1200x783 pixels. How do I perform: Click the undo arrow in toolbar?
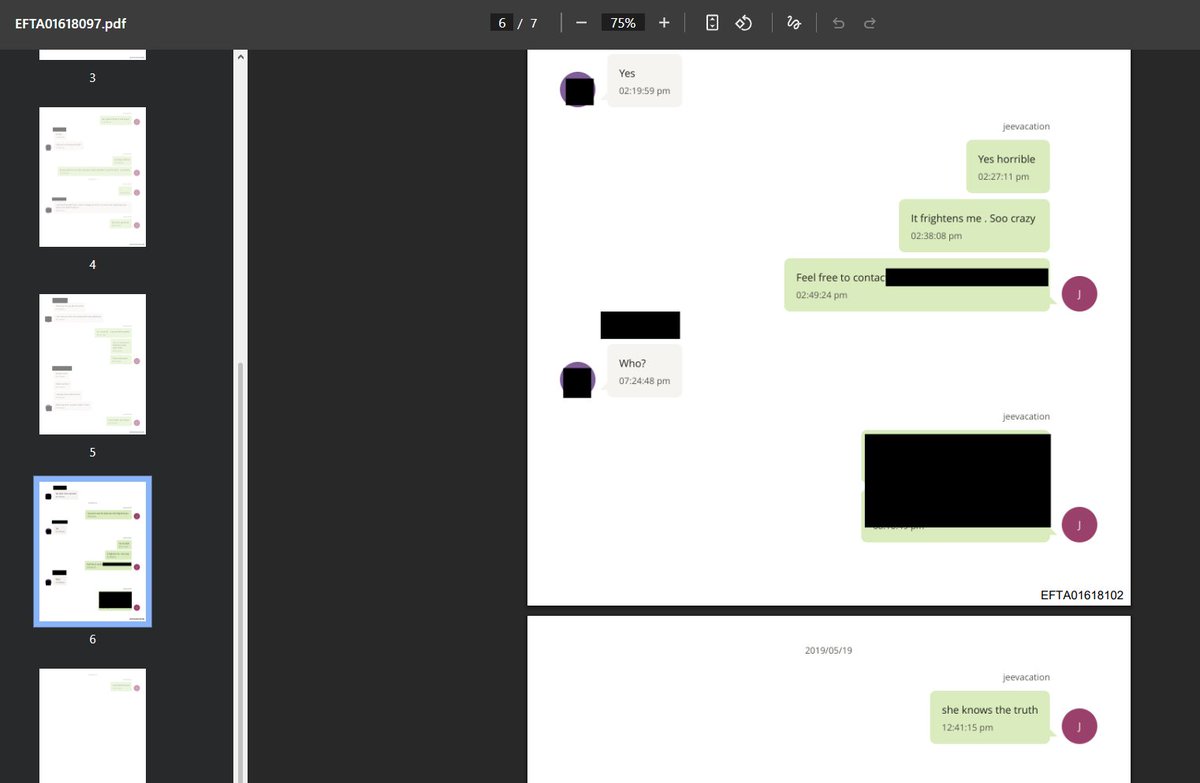(838, 23)
